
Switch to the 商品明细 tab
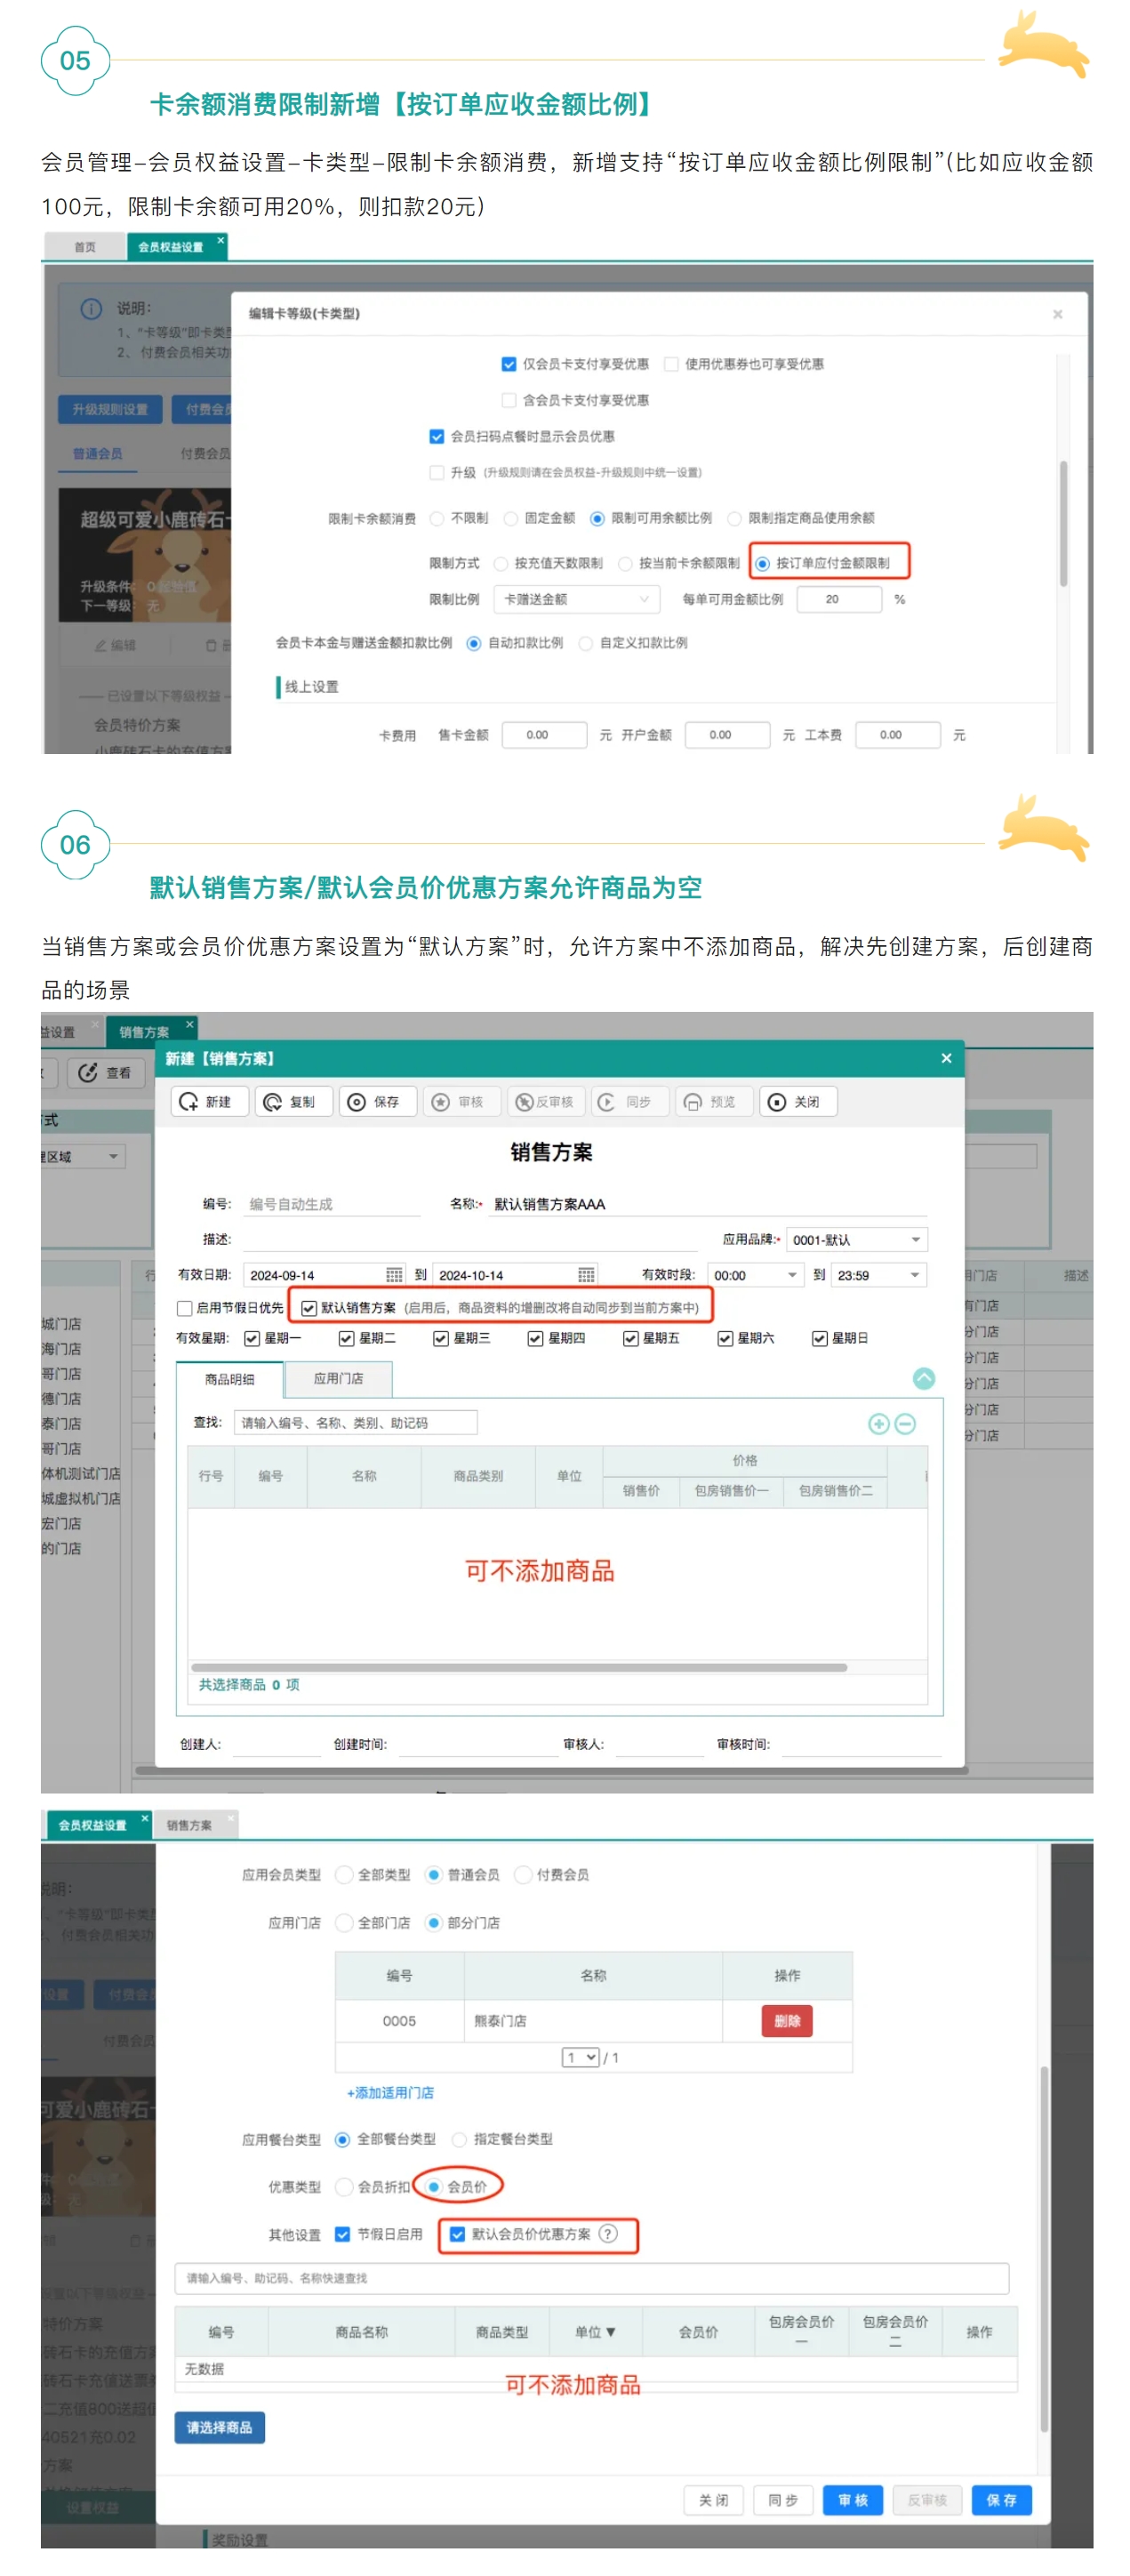(x=229, y=1379)
